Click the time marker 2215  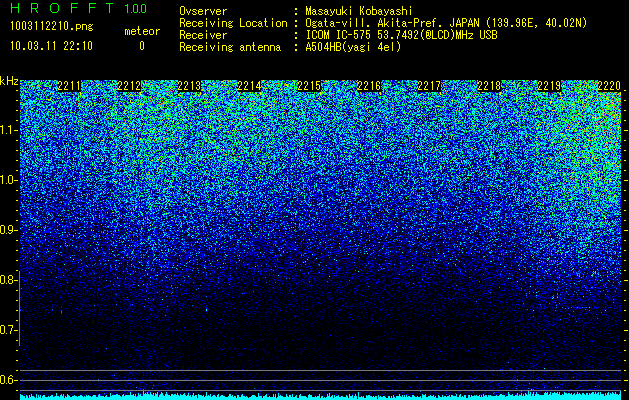[x=309, y=86]
